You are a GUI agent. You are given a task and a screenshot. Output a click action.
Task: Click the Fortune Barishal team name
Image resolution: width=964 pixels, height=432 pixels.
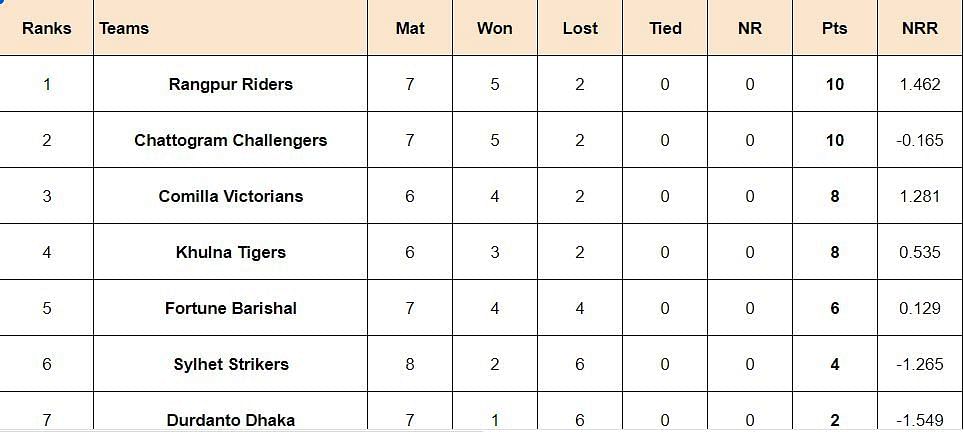pyautogui.click(x=231, y=308)
